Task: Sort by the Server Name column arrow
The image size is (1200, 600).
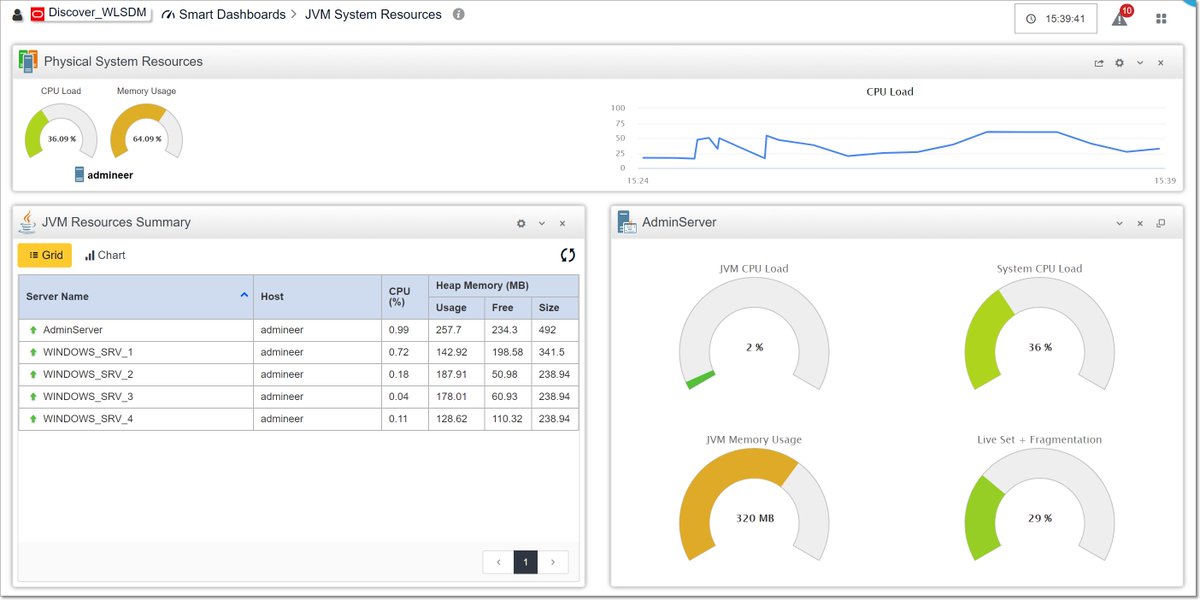Action: pyautogui.click(x=244, y=295)
